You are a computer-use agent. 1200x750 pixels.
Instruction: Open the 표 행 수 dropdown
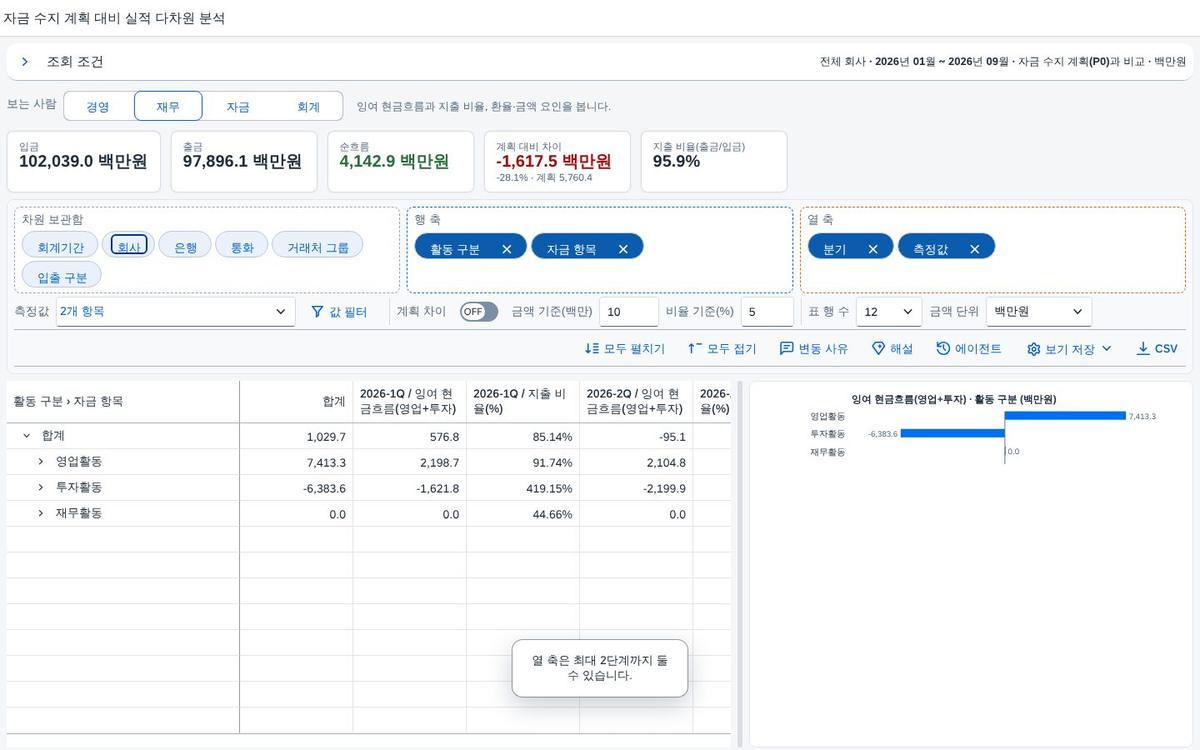(889, 311)
